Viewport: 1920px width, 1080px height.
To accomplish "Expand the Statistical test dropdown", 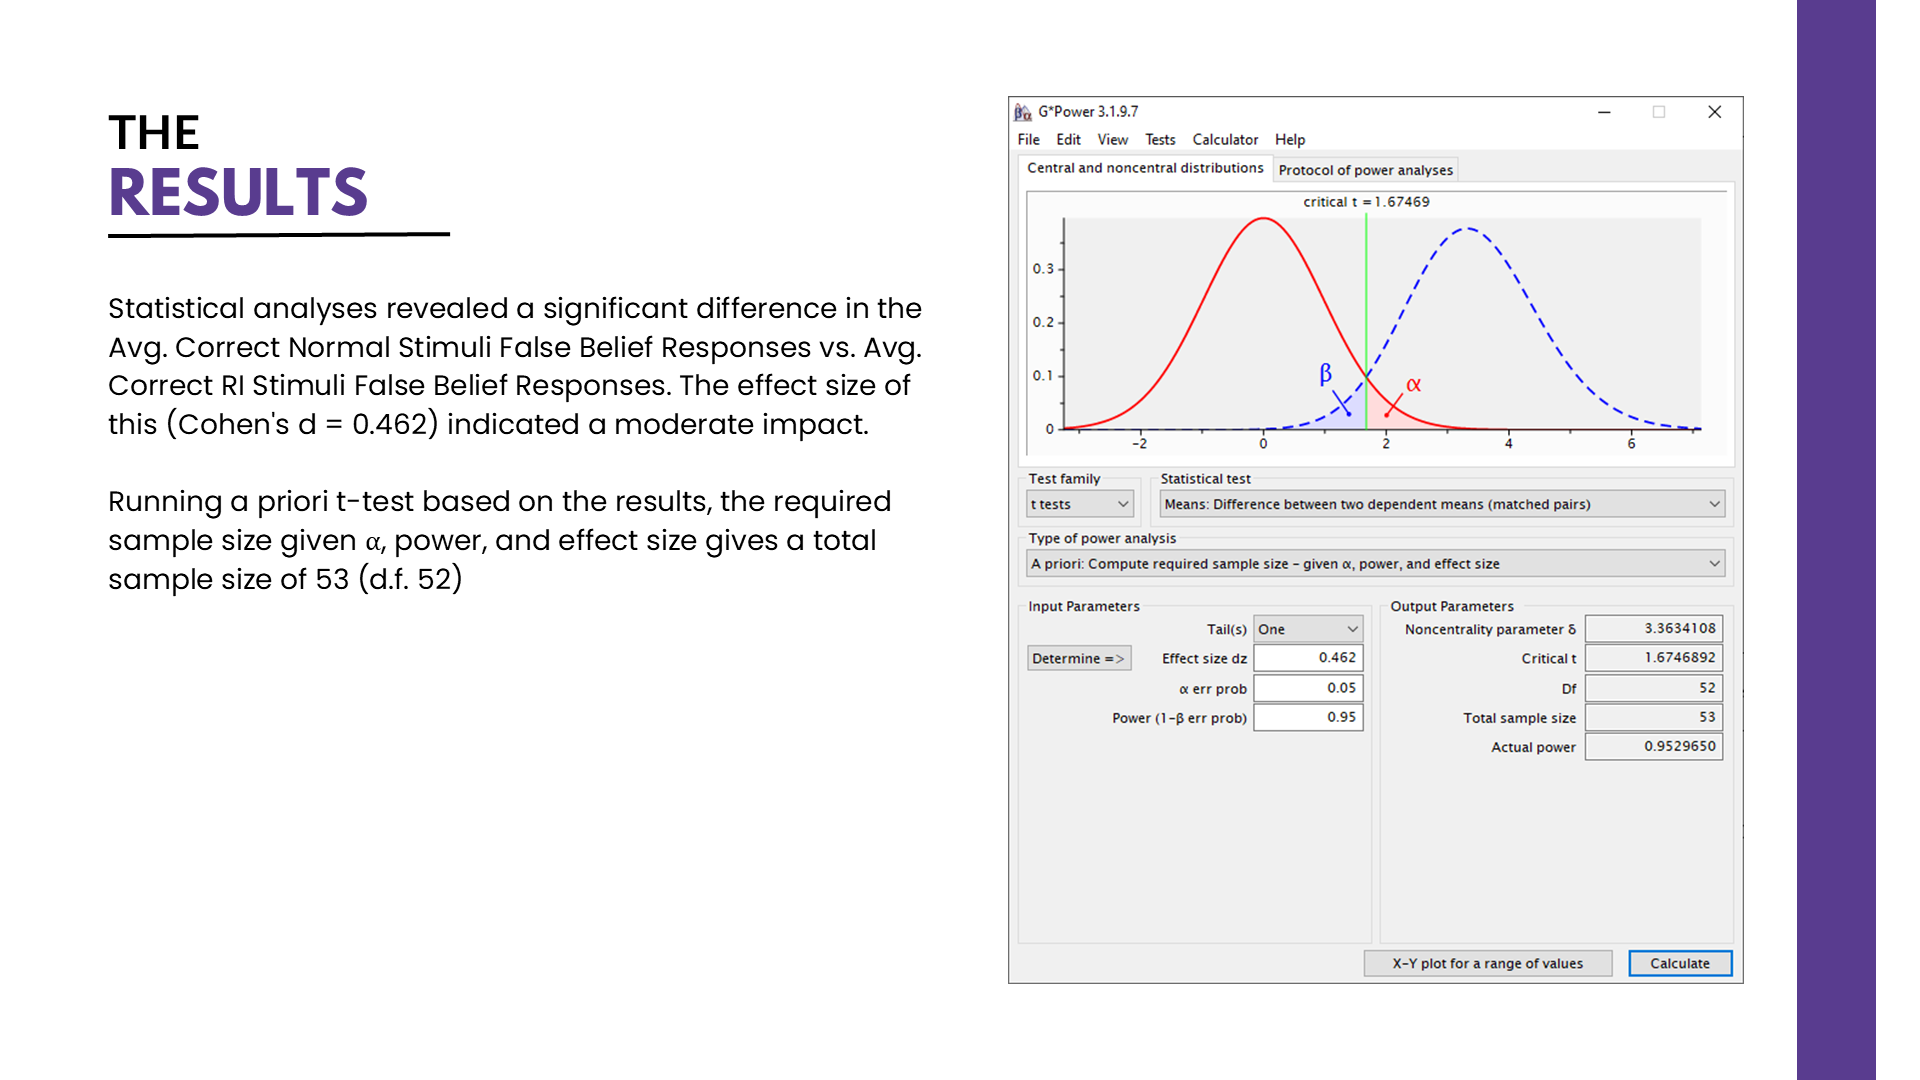I will pos(1441,504).
